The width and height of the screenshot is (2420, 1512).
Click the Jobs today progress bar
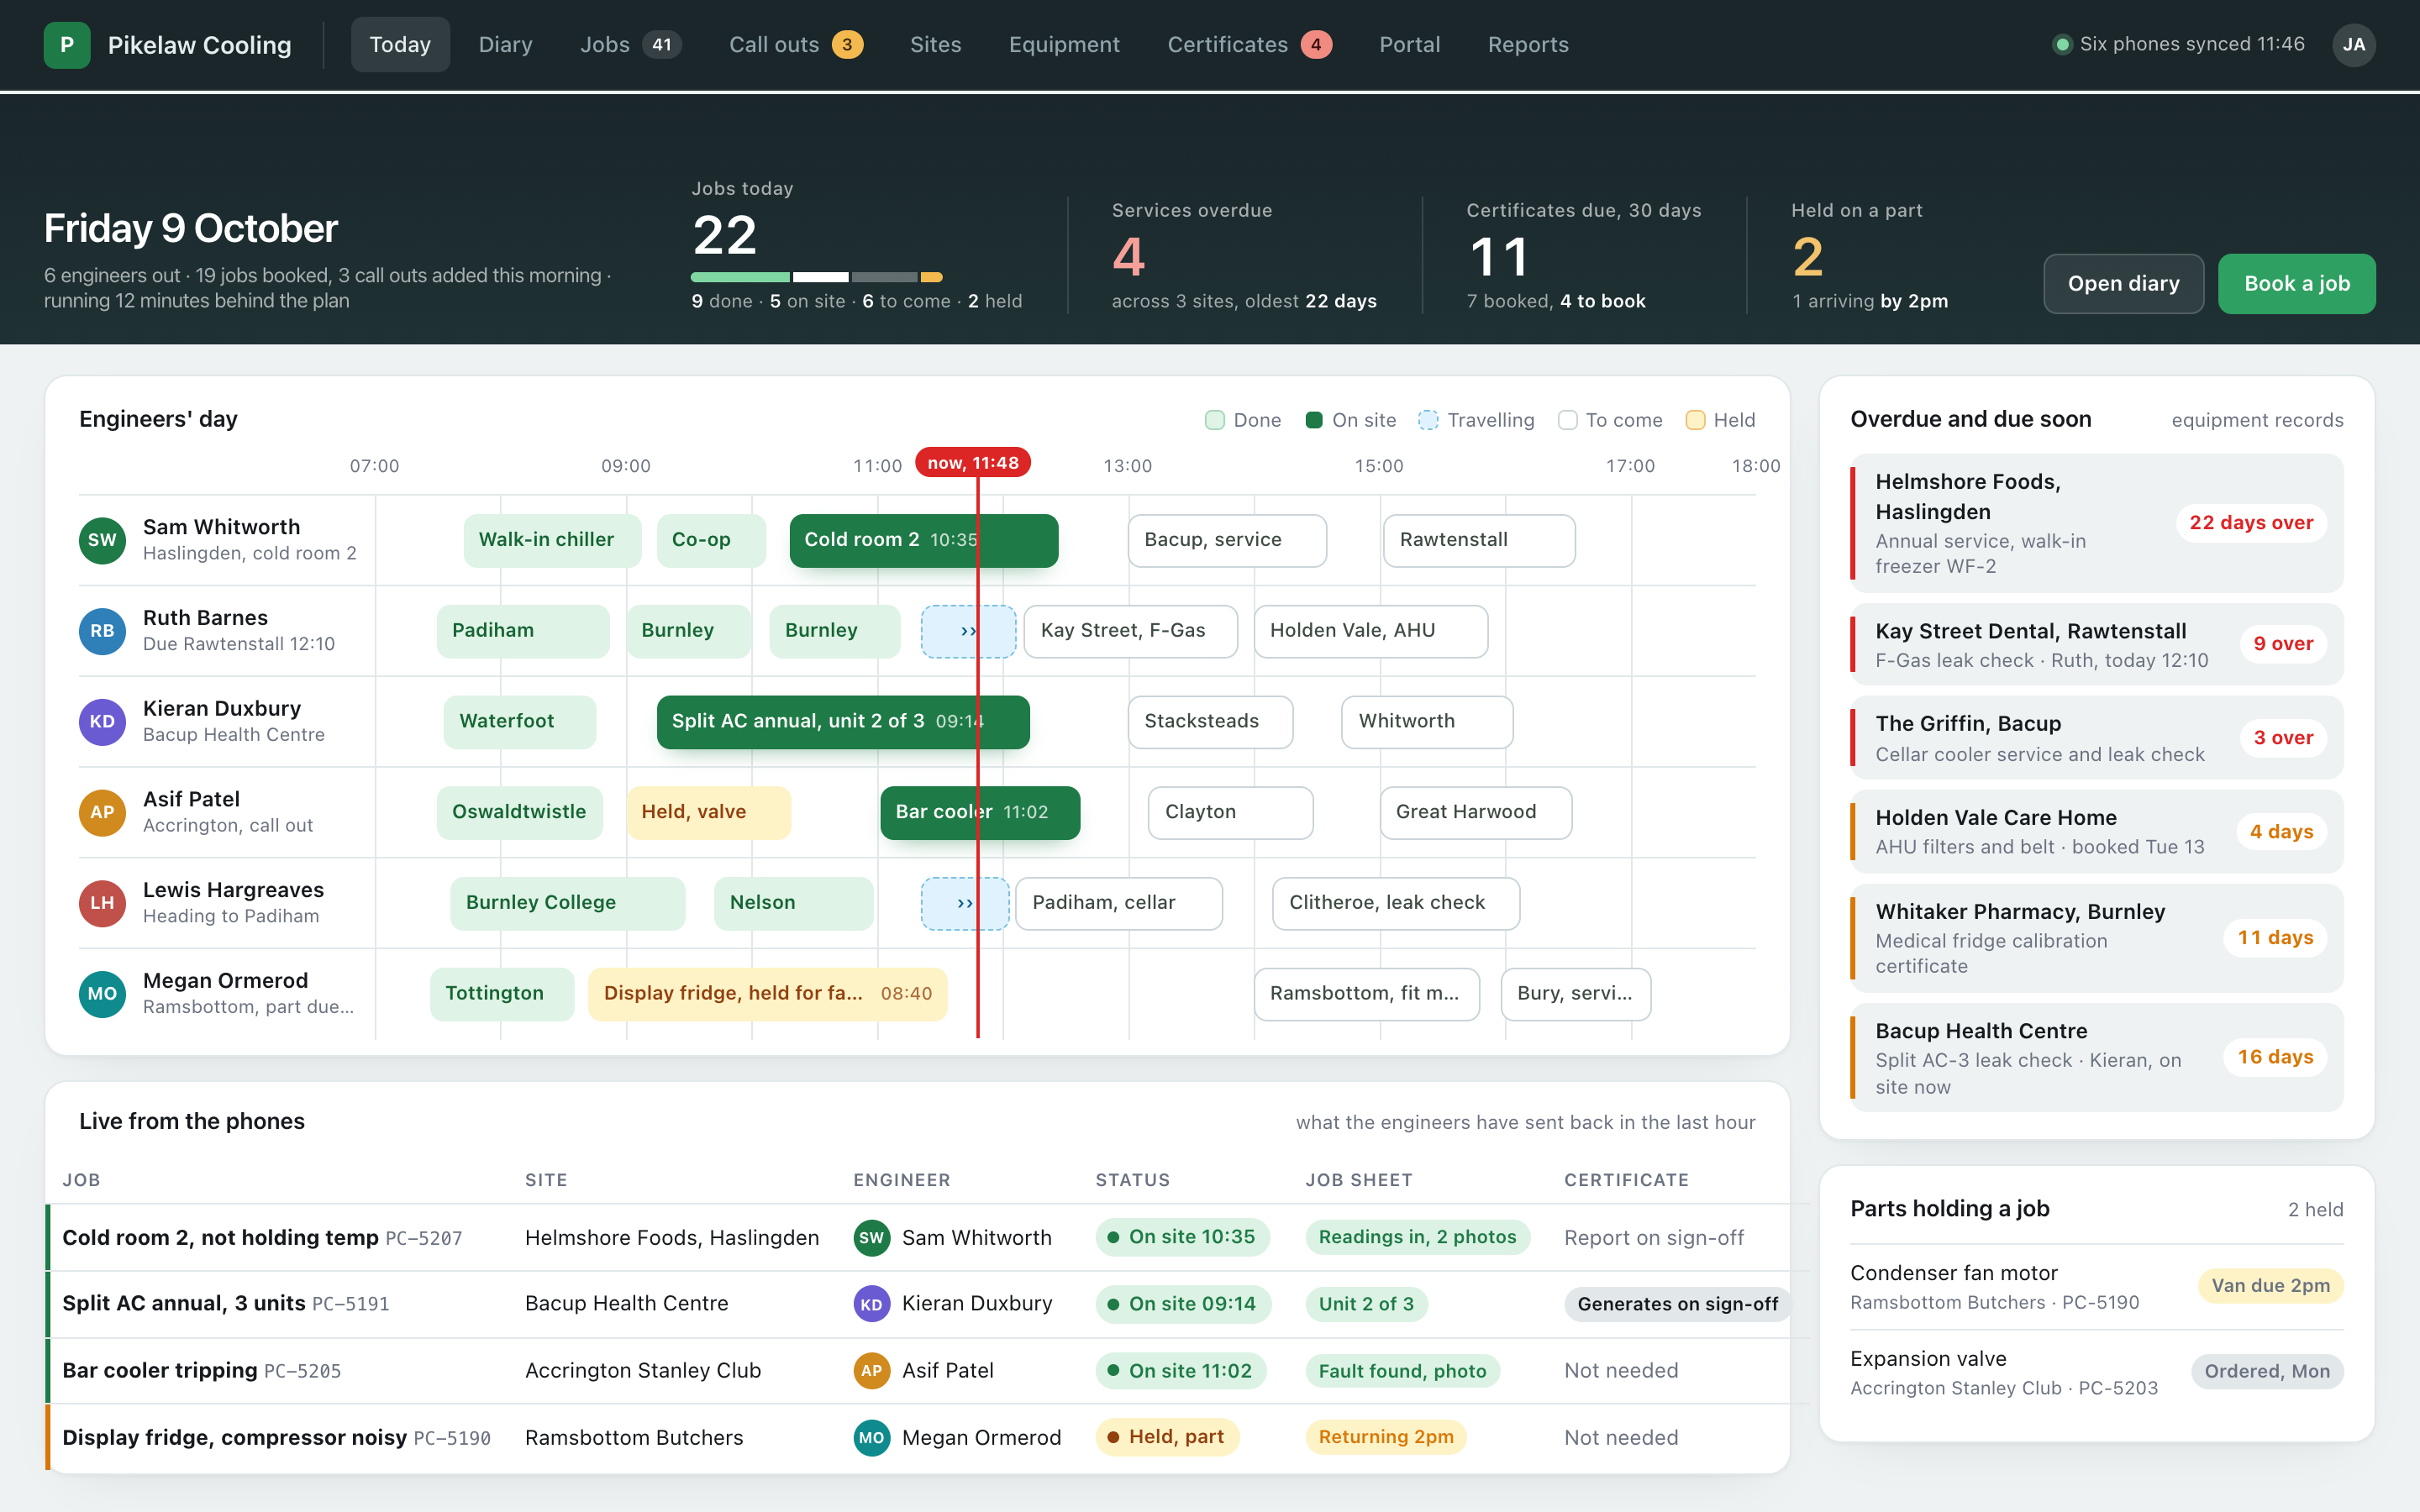coord(816,277)
